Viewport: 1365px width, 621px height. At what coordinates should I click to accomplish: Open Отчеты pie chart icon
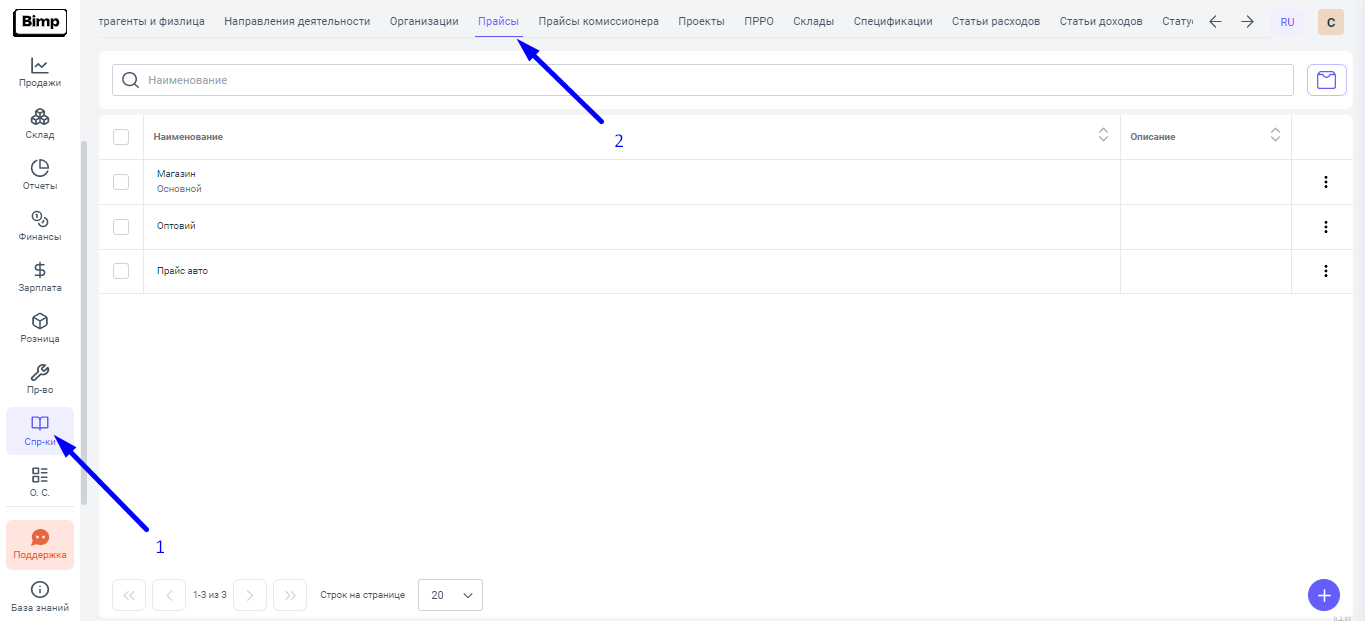[40, 175]
